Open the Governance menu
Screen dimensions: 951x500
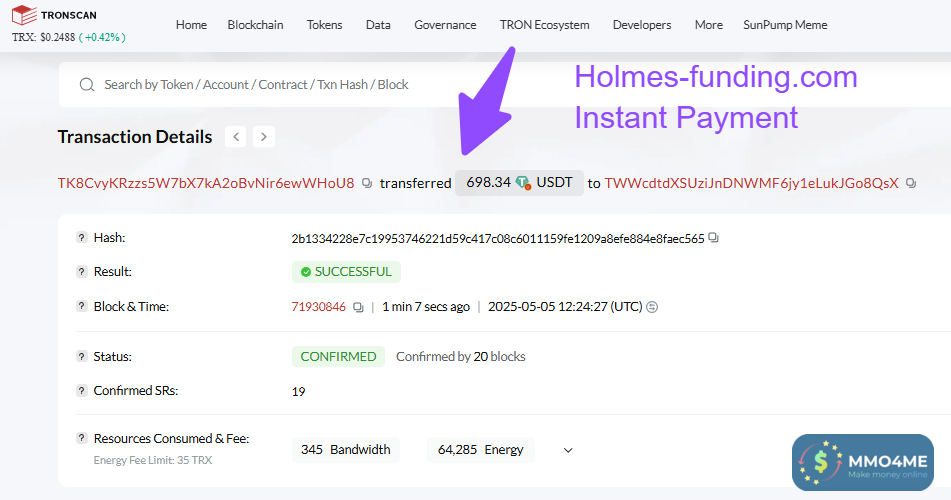(445, 25)
